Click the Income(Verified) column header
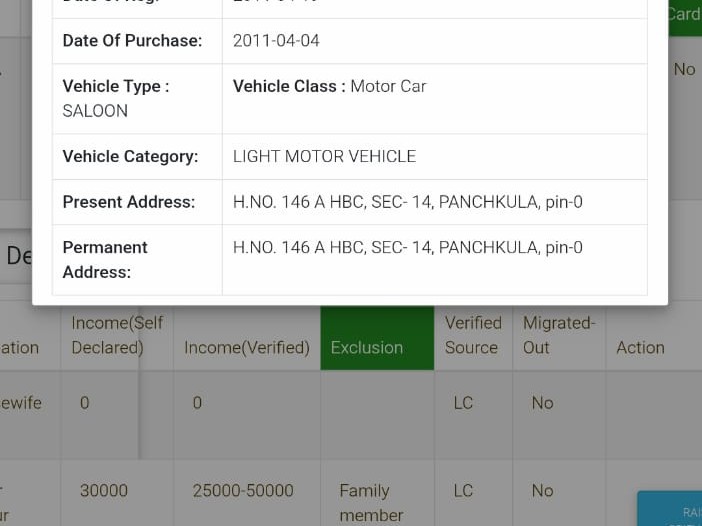This screenshot has width=702, height=526. click(247, 348)
